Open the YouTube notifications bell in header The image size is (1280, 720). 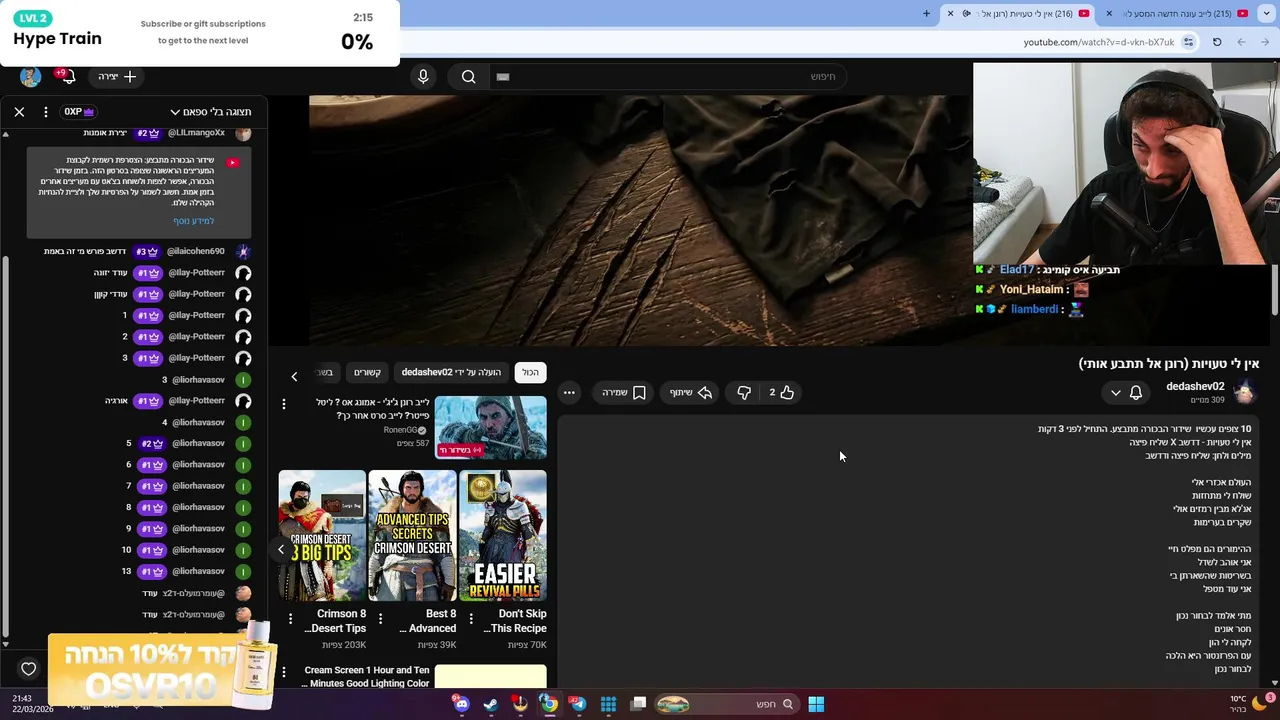click(x=68, y=76)
